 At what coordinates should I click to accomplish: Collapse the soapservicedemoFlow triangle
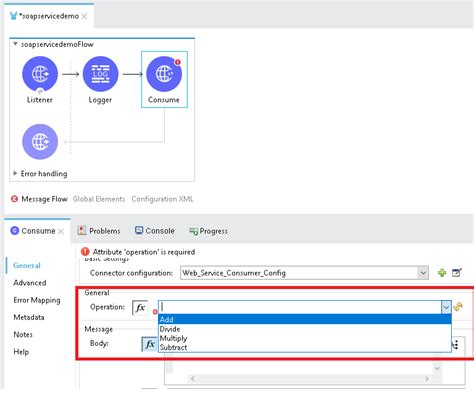15,44
